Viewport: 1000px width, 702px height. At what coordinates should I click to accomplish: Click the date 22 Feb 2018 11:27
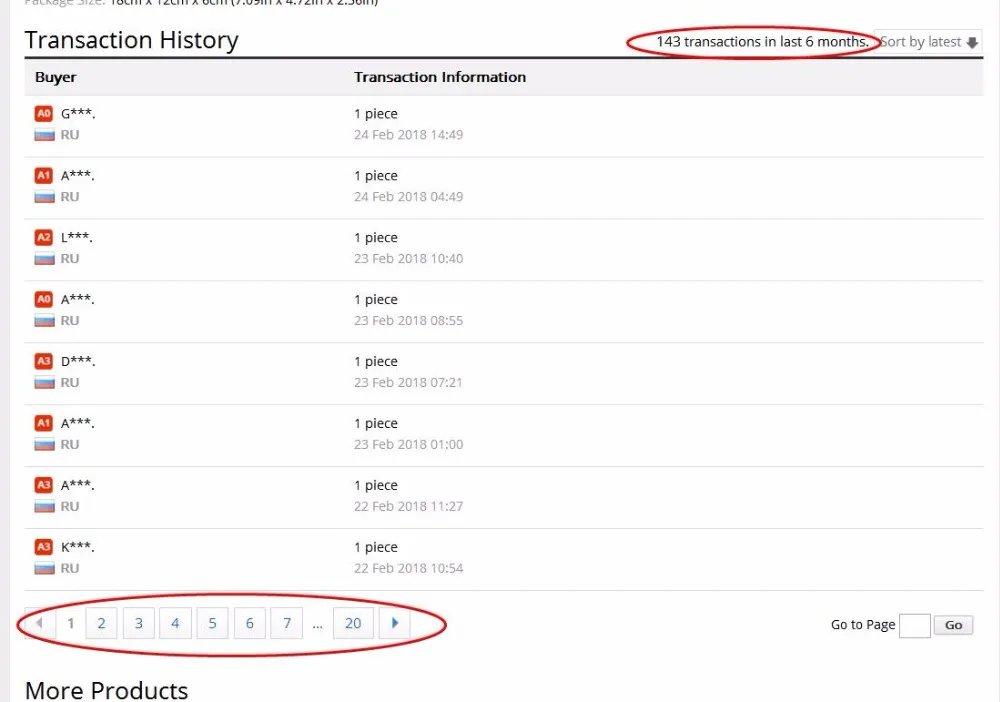point(409,506)
